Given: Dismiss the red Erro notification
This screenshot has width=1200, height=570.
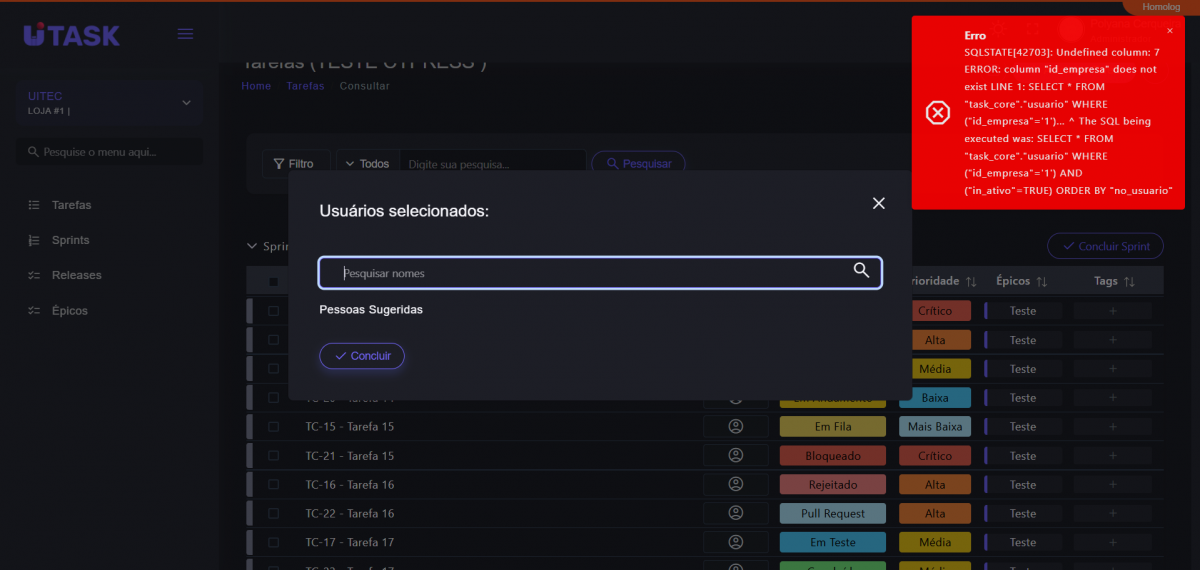Looking at the screenshot, I should click(1169, 31).
